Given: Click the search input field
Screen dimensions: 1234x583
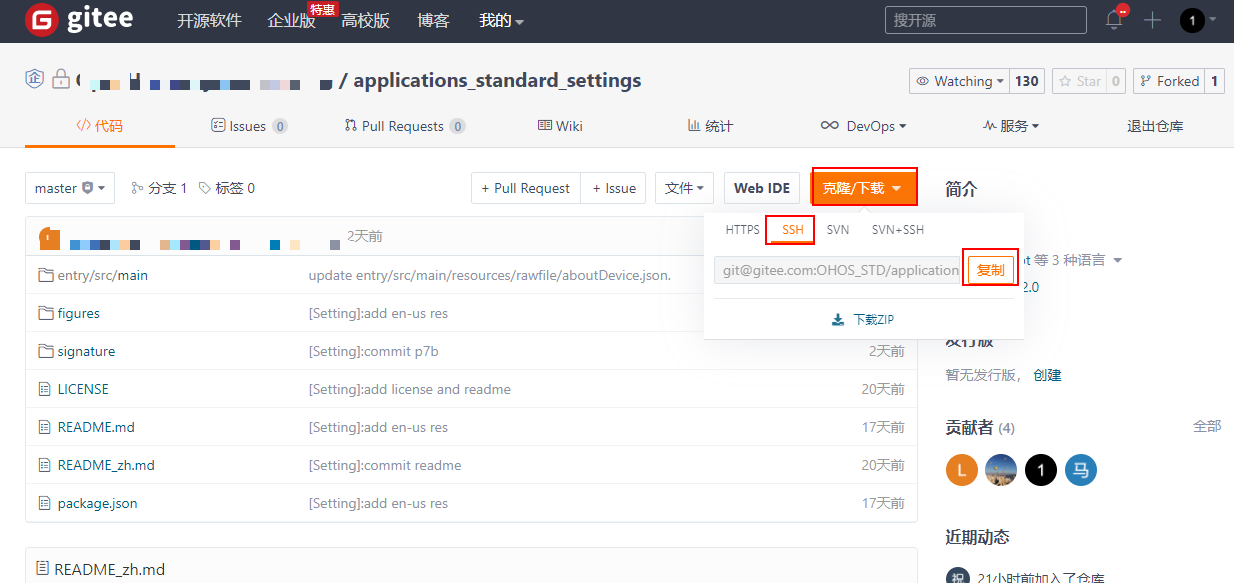Looking at the screenshot, I should coord(985,20).
